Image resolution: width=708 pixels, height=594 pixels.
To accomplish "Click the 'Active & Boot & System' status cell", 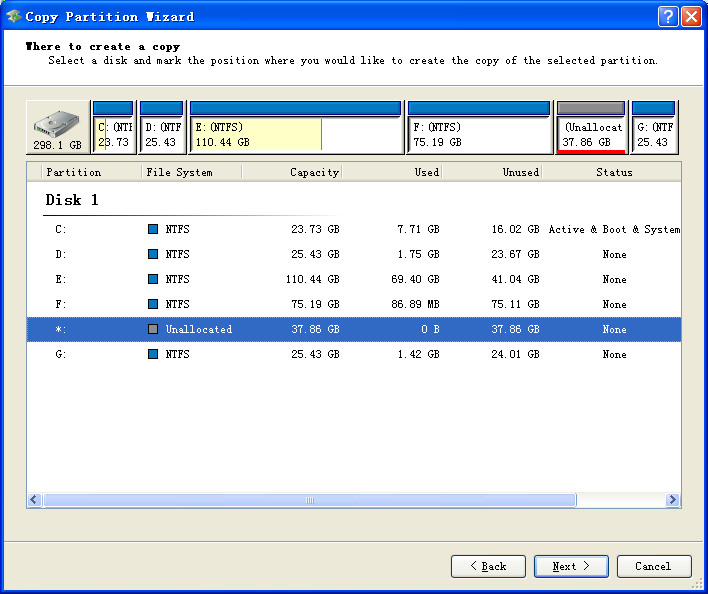I will tap(614, 229).
